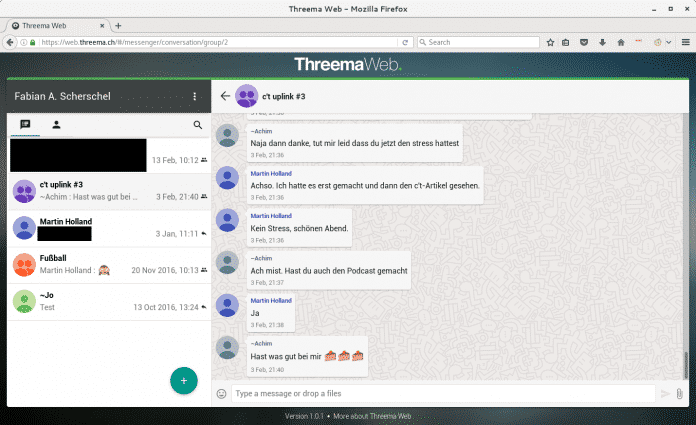
Task: Bookmark this page with the star icon
Action: [550, 42]
